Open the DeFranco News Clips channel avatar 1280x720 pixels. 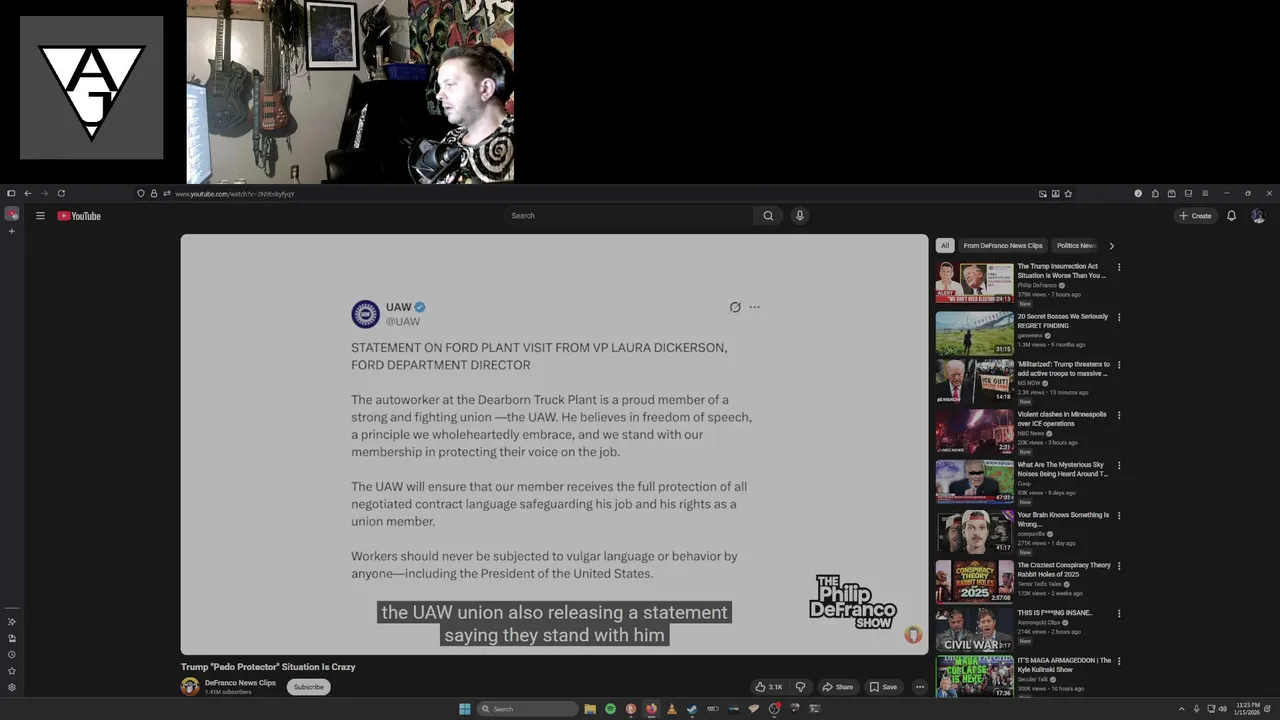[190, 686]
